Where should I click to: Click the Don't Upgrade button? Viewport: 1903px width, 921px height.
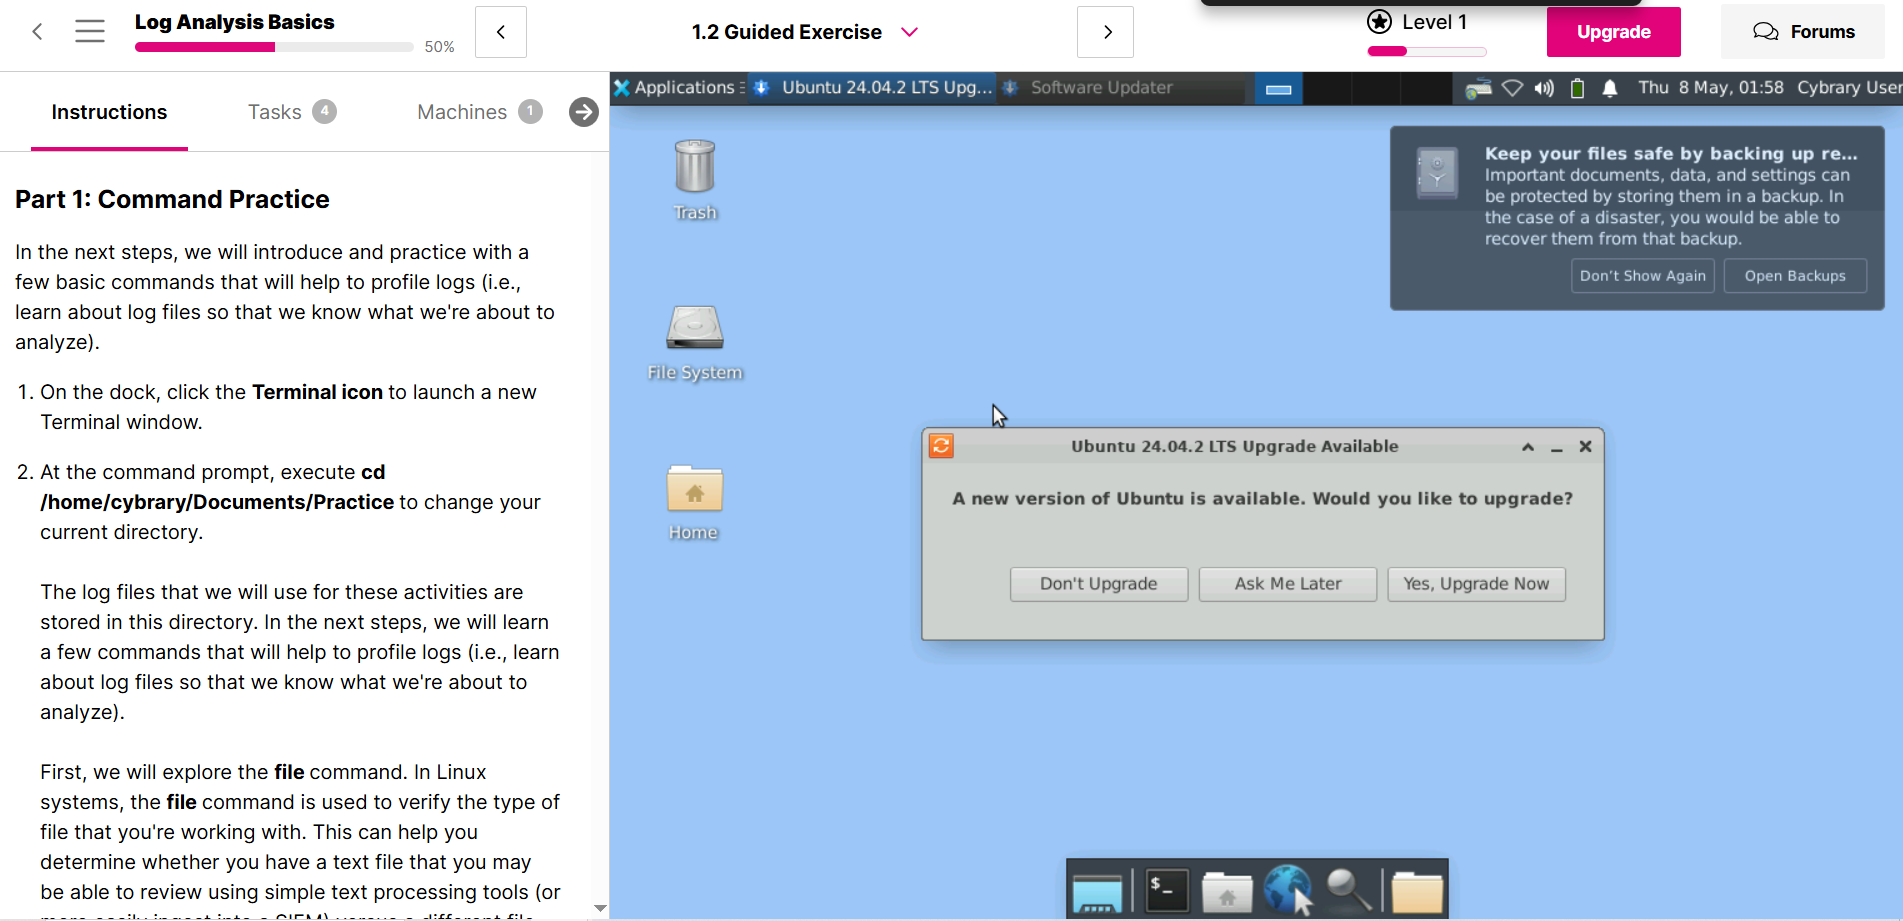point(1098,584)
